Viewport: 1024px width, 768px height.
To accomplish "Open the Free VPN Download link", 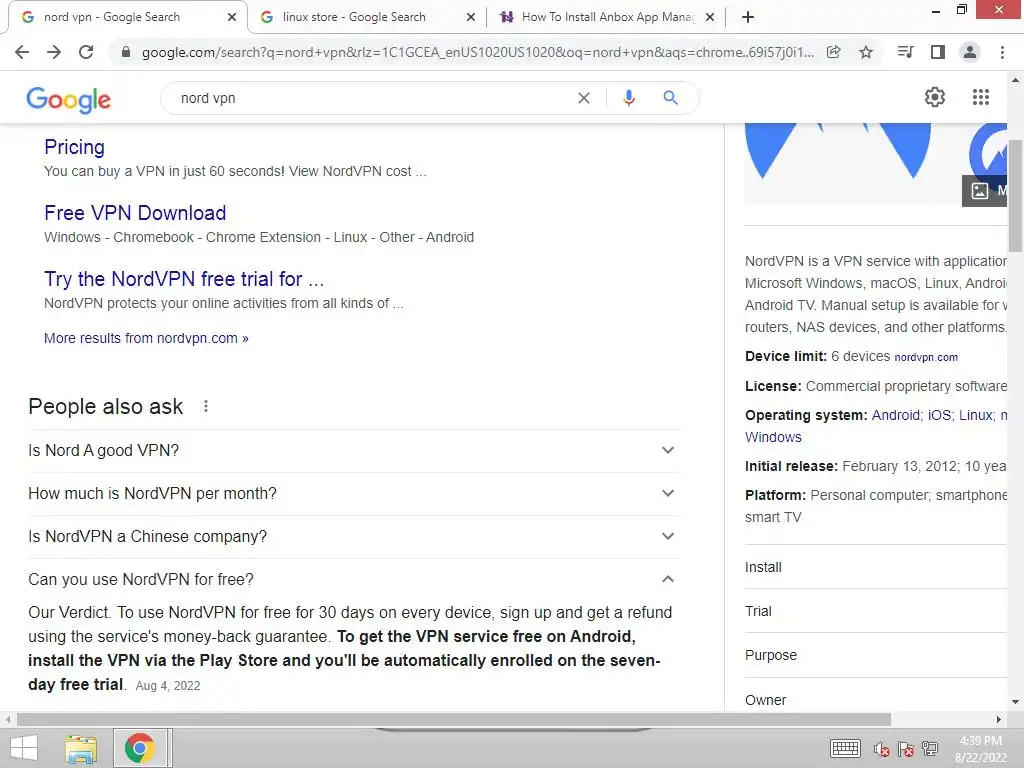I will (135, 213).
